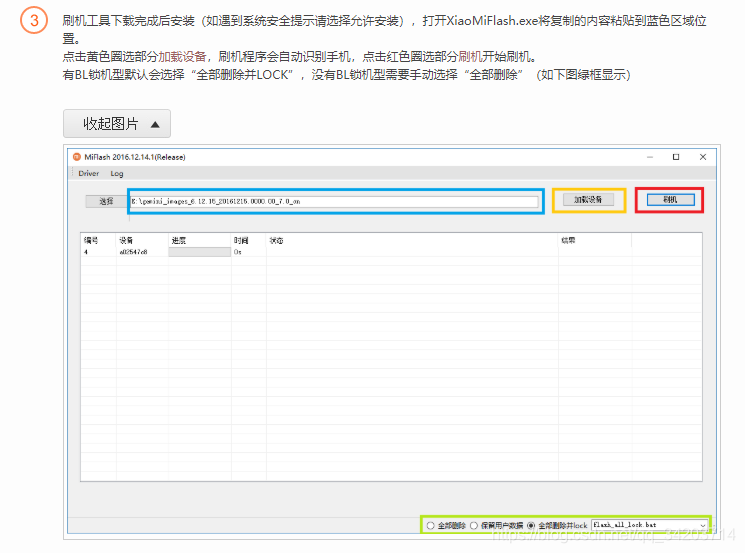Screen dimensions: 745x553
Task: Maximize the MiFlash window
Action: click(x=676, y=157)
